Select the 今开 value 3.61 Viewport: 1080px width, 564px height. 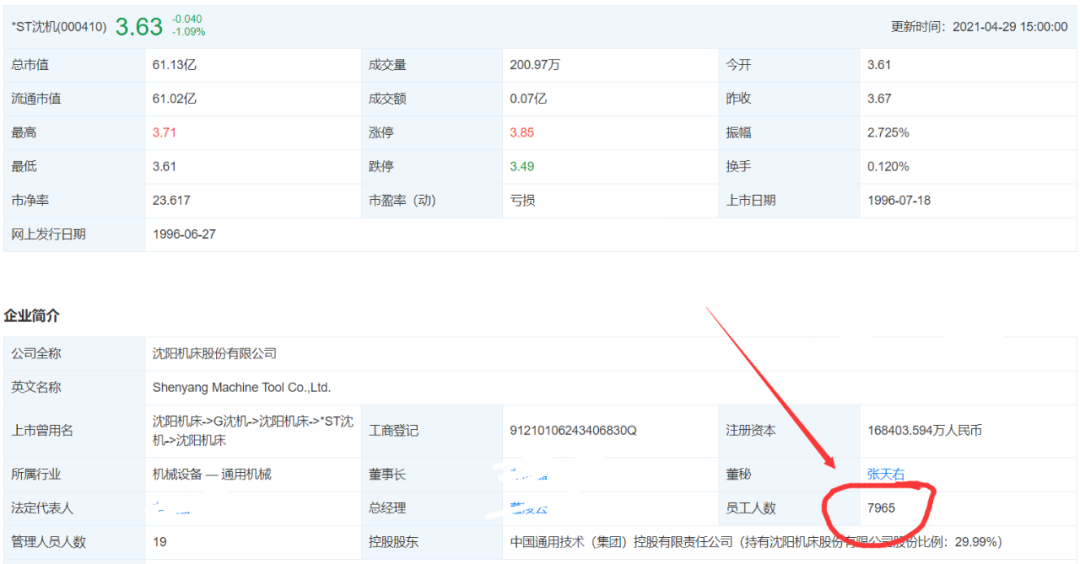pyautogui.click(x=879, y=65)
